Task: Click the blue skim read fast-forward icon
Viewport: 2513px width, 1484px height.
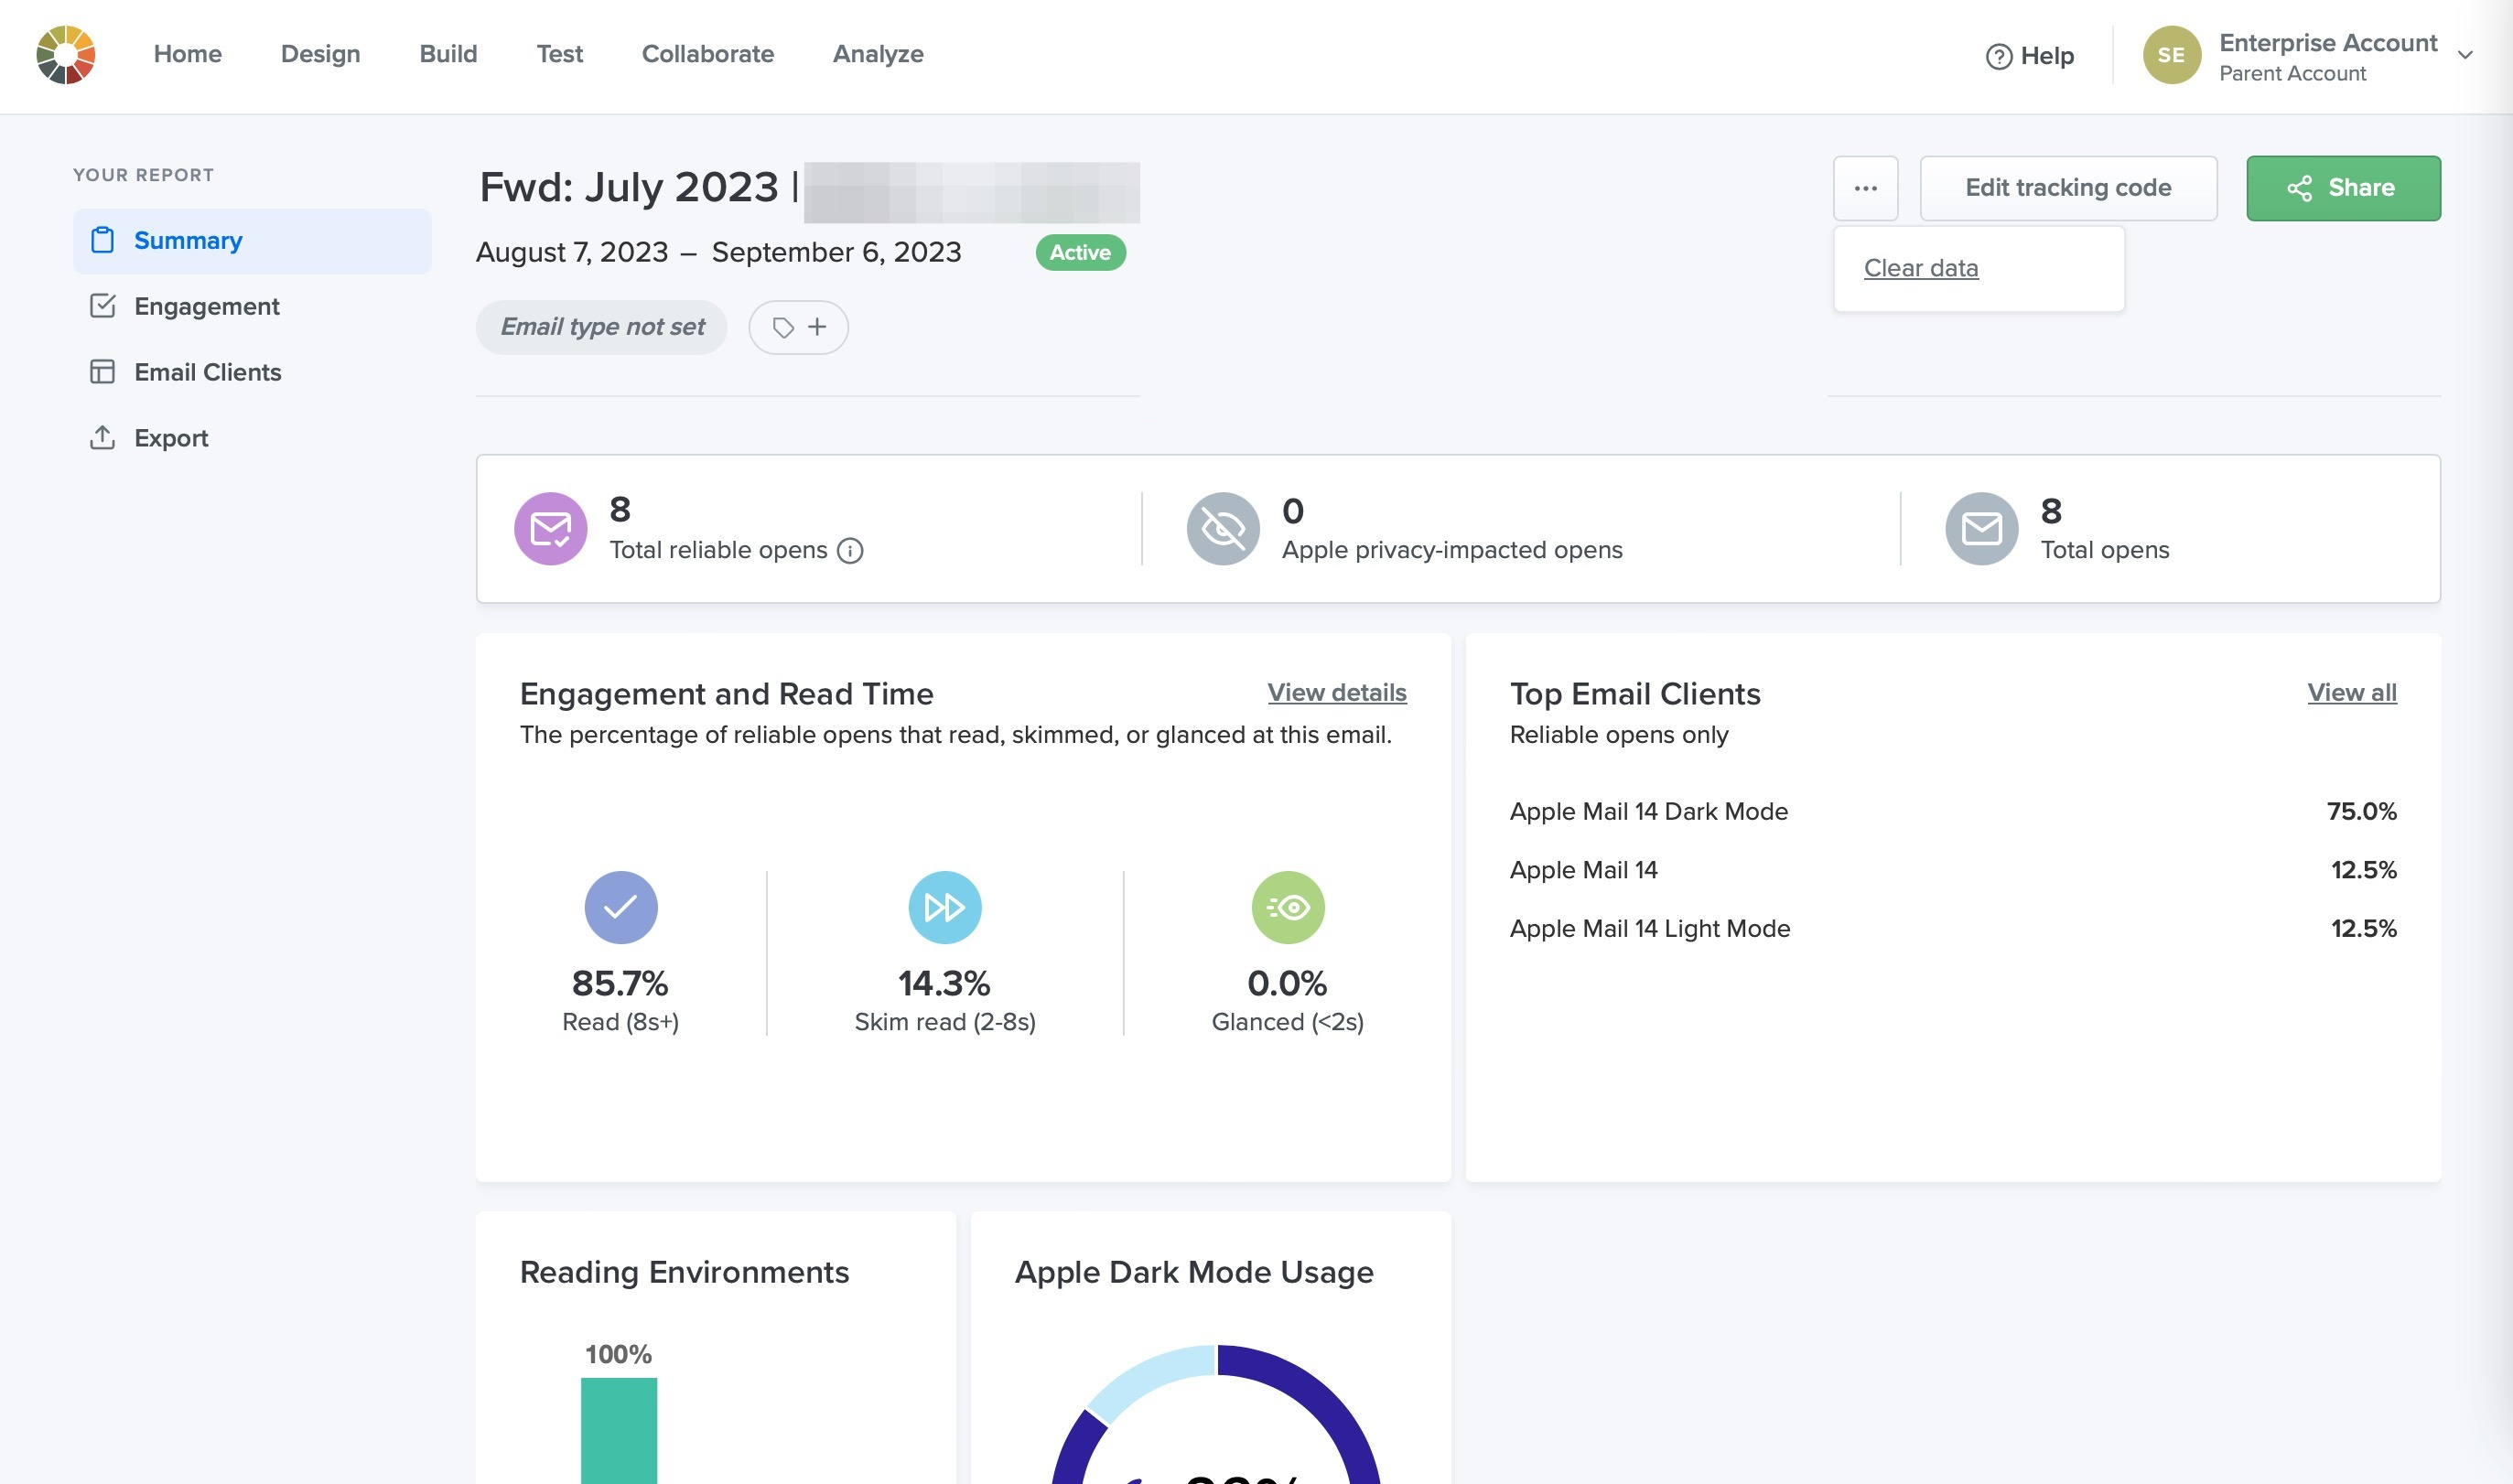Action: (x=944, y=907)
